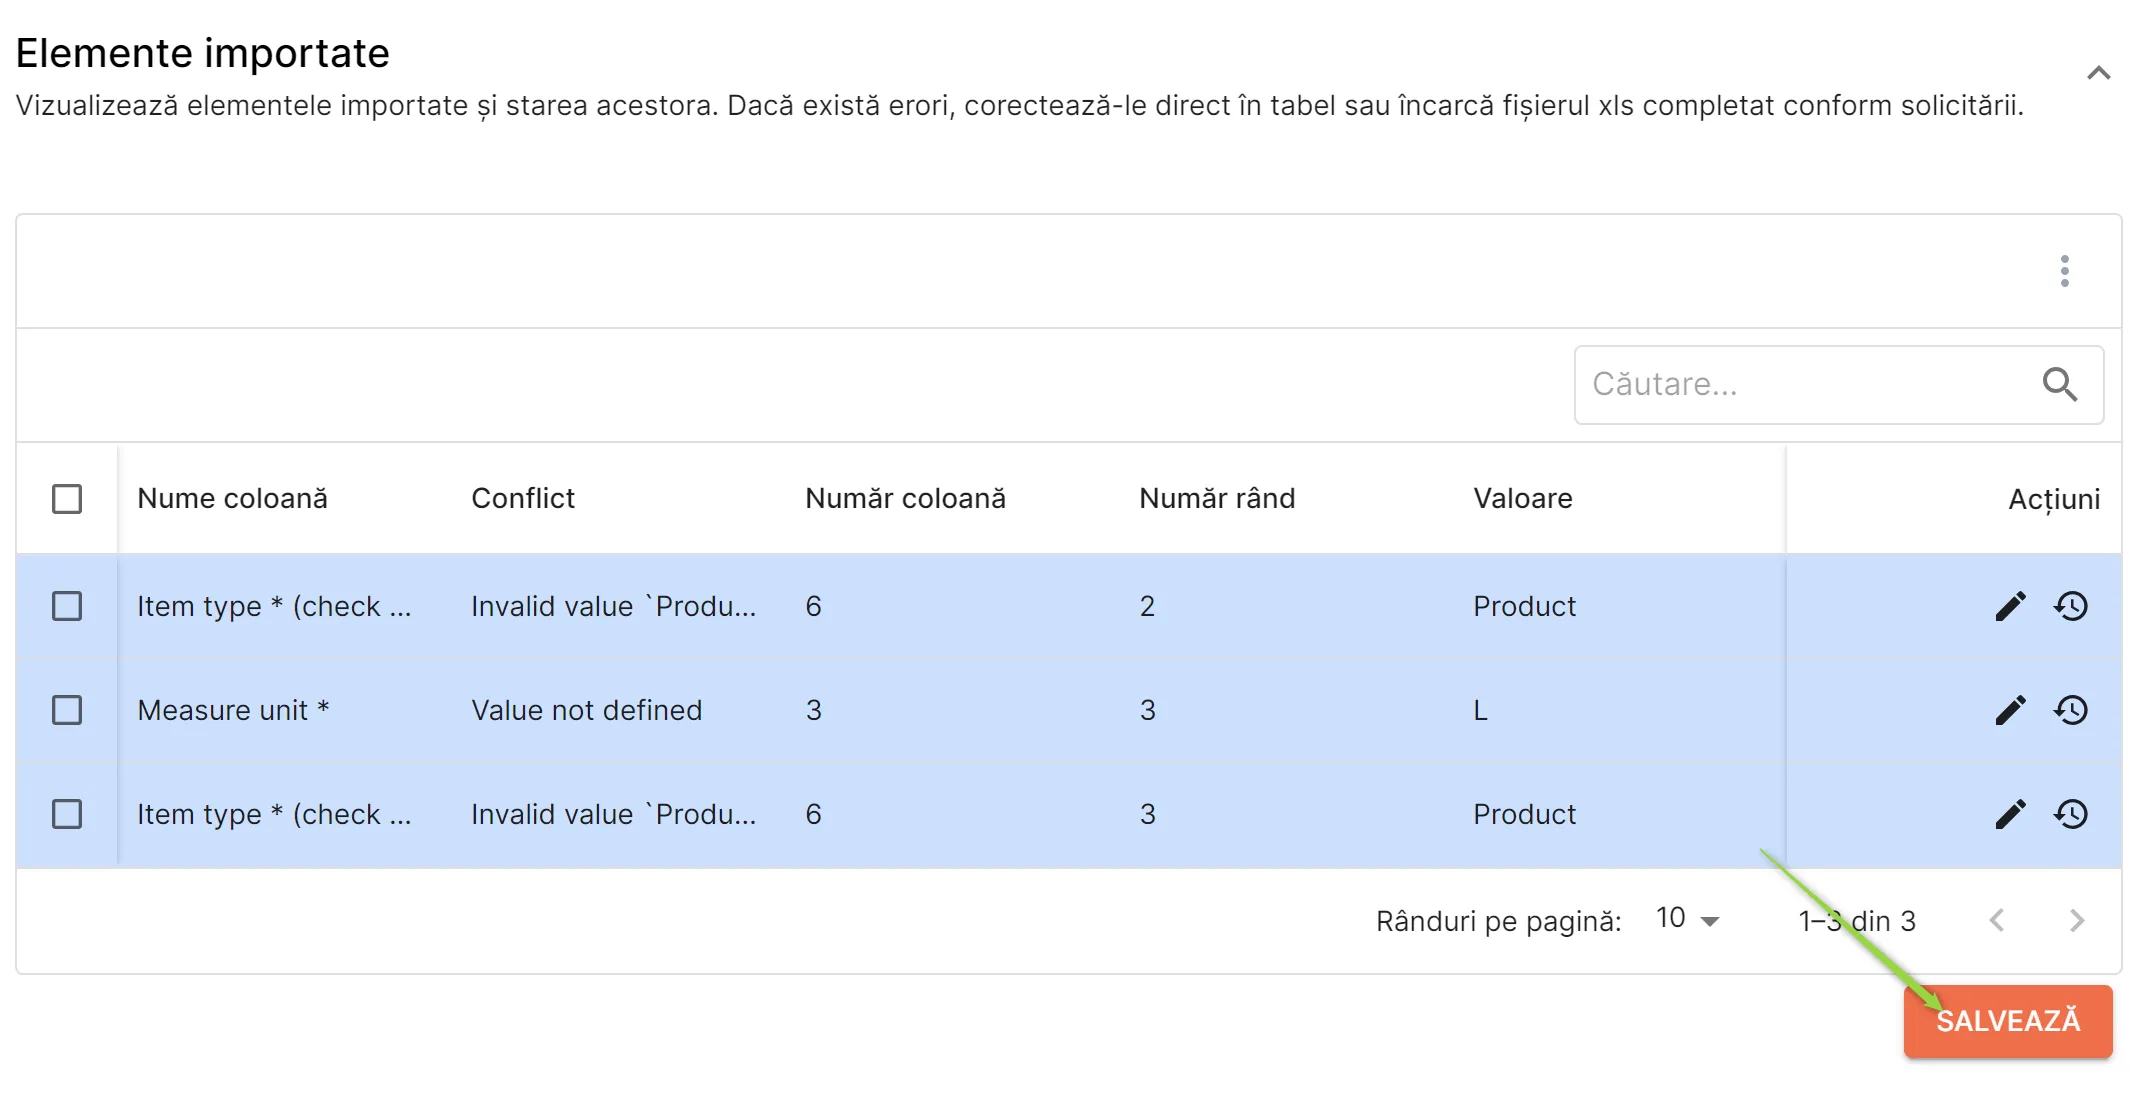2152x1097 pixels.
Task: Sort by Număr coloană header
Action: tap(905, 498)
